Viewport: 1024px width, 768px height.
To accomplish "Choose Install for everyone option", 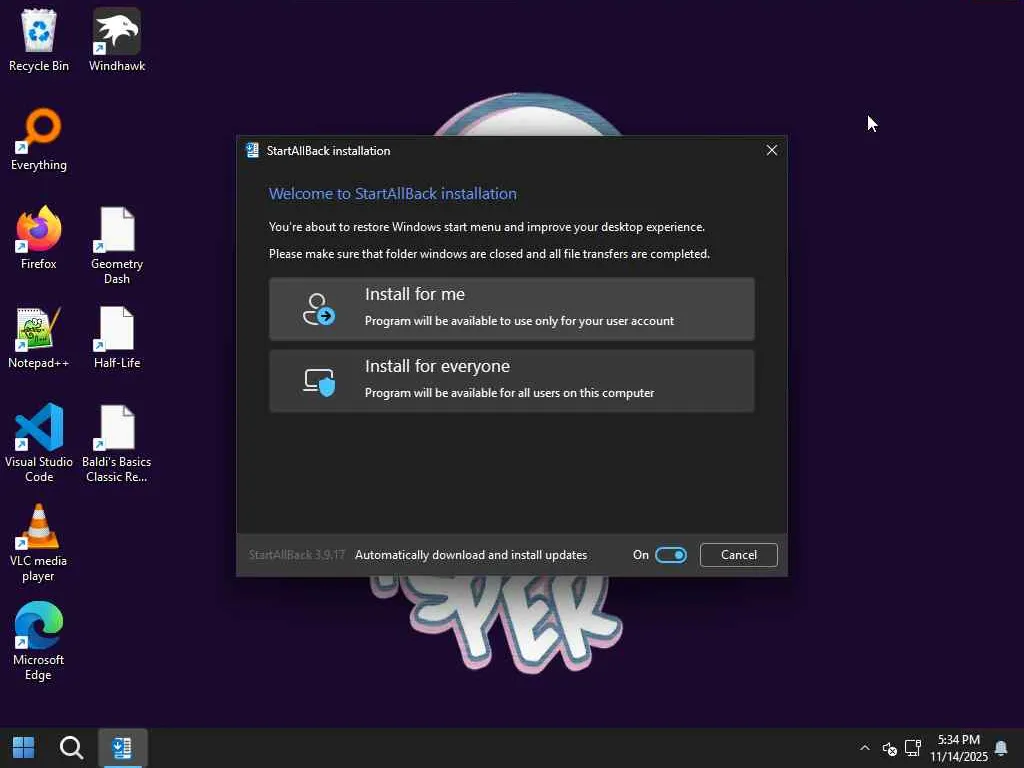I will [511, 381].
